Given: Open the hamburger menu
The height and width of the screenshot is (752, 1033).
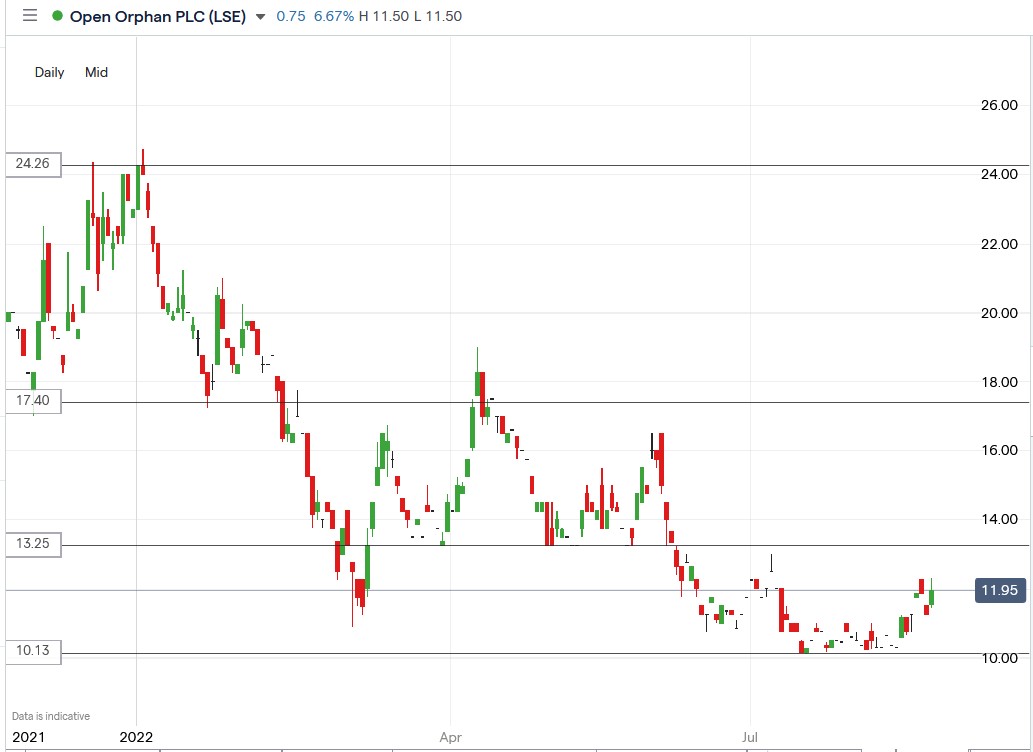Looking at the screenshot, I should 28,16.
